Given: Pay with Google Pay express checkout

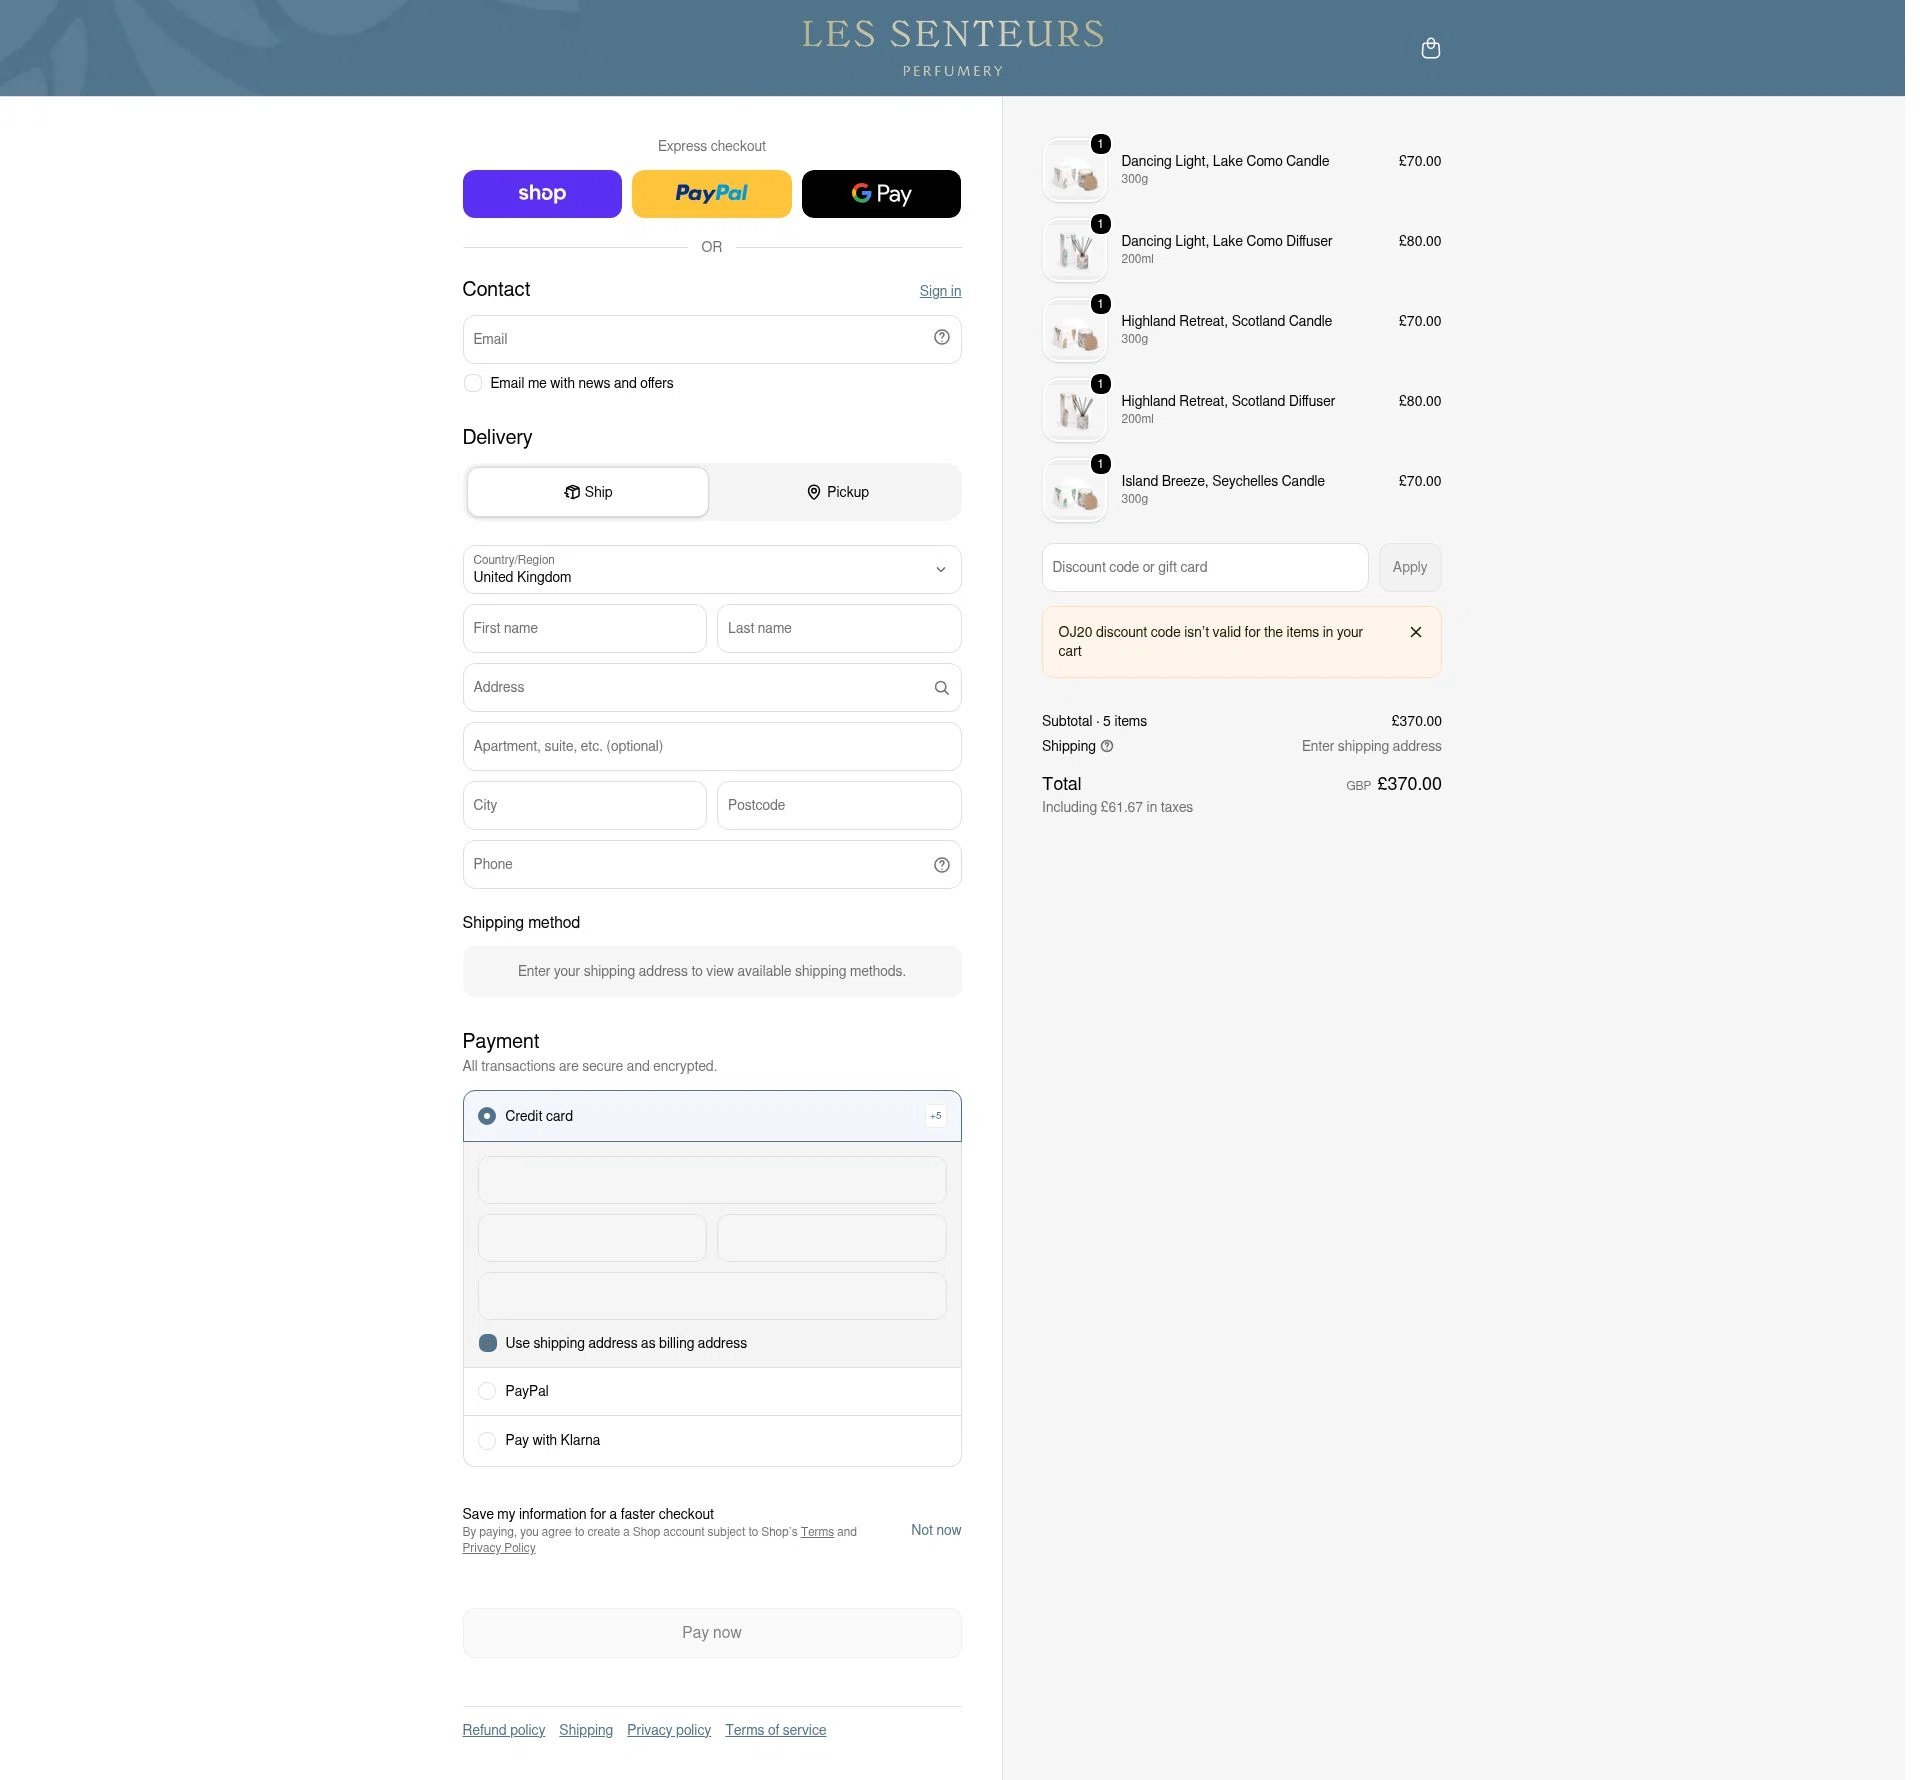Looking at the screenshot, I should click(881, 194).
